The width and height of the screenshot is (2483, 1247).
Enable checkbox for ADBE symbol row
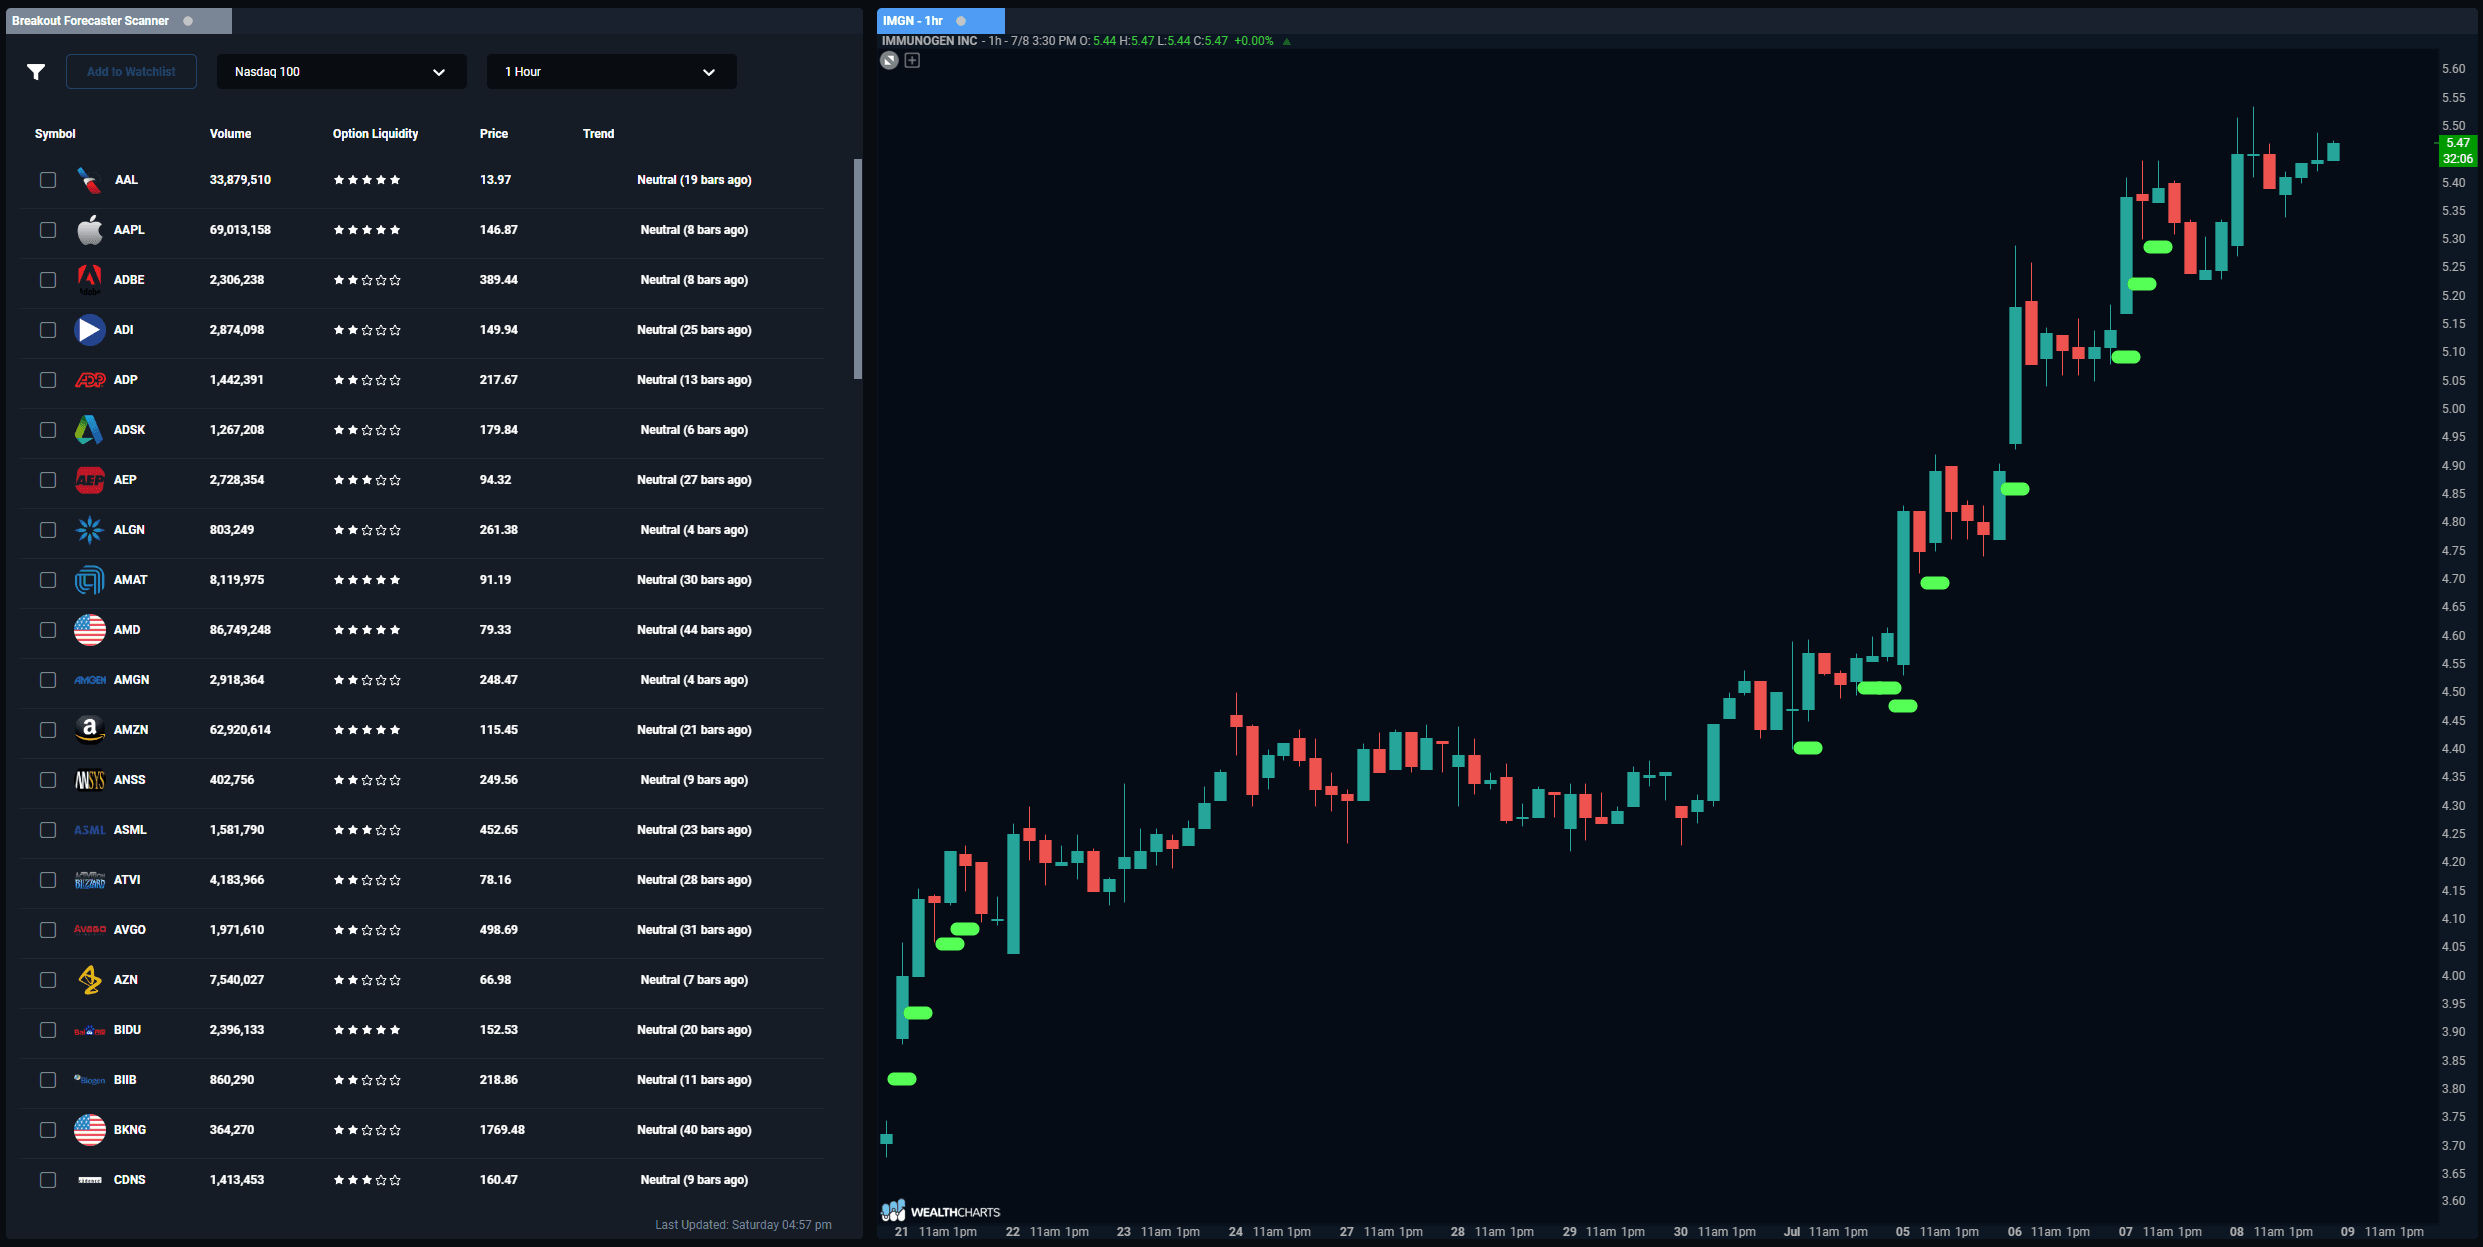(48, 280)
